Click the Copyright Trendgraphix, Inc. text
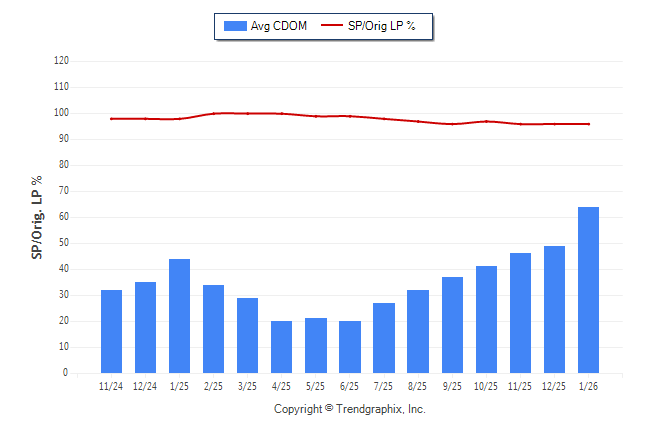 (x=350, y=409)
